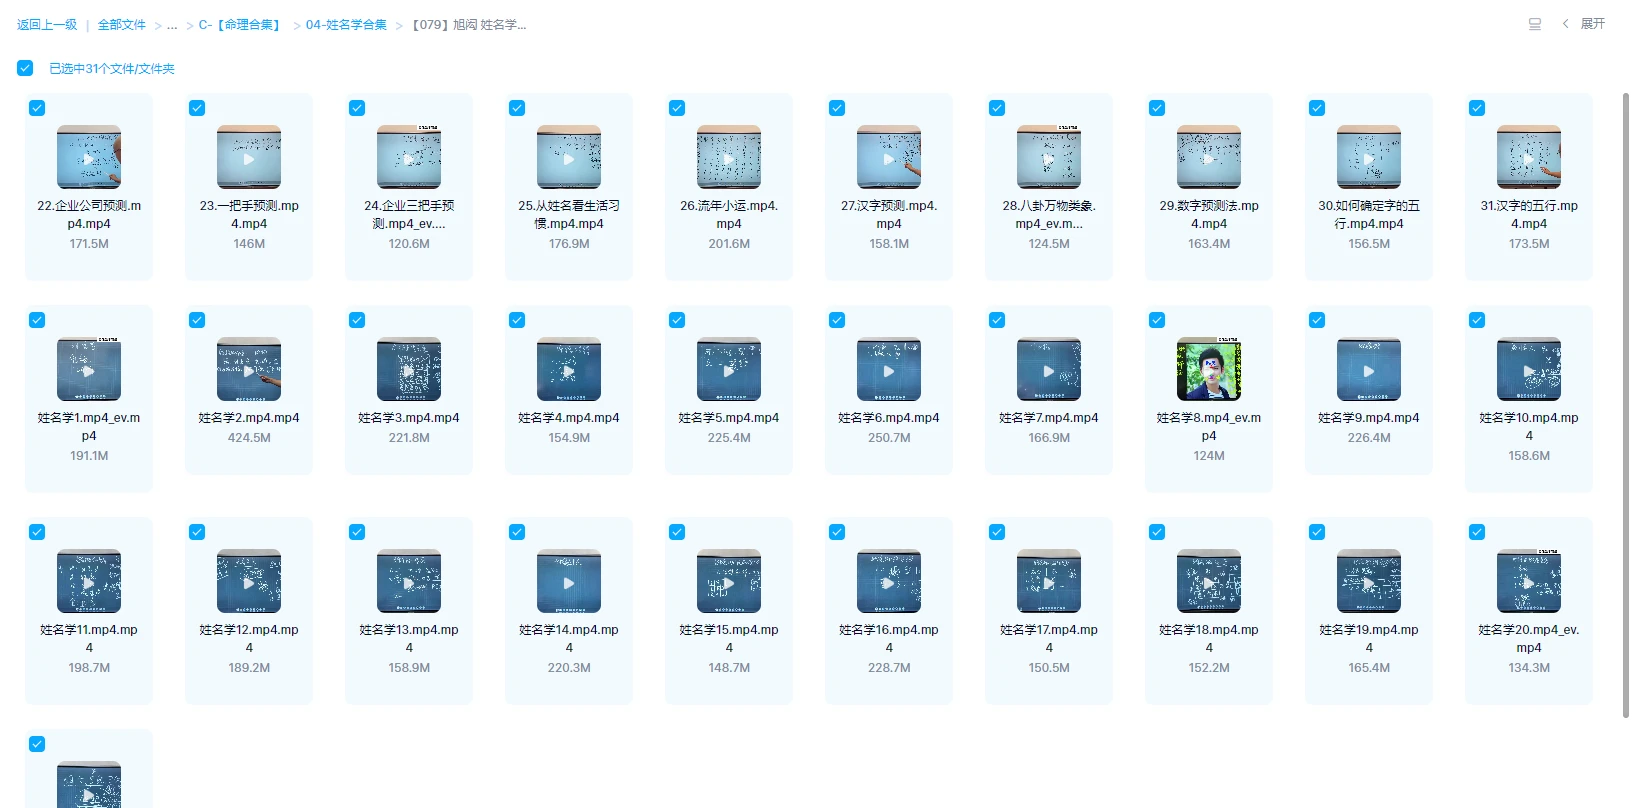The image size is (1633, 808).
Task: Open video thumbnail of 姓名学14.mp4
Action: (569, 581)
